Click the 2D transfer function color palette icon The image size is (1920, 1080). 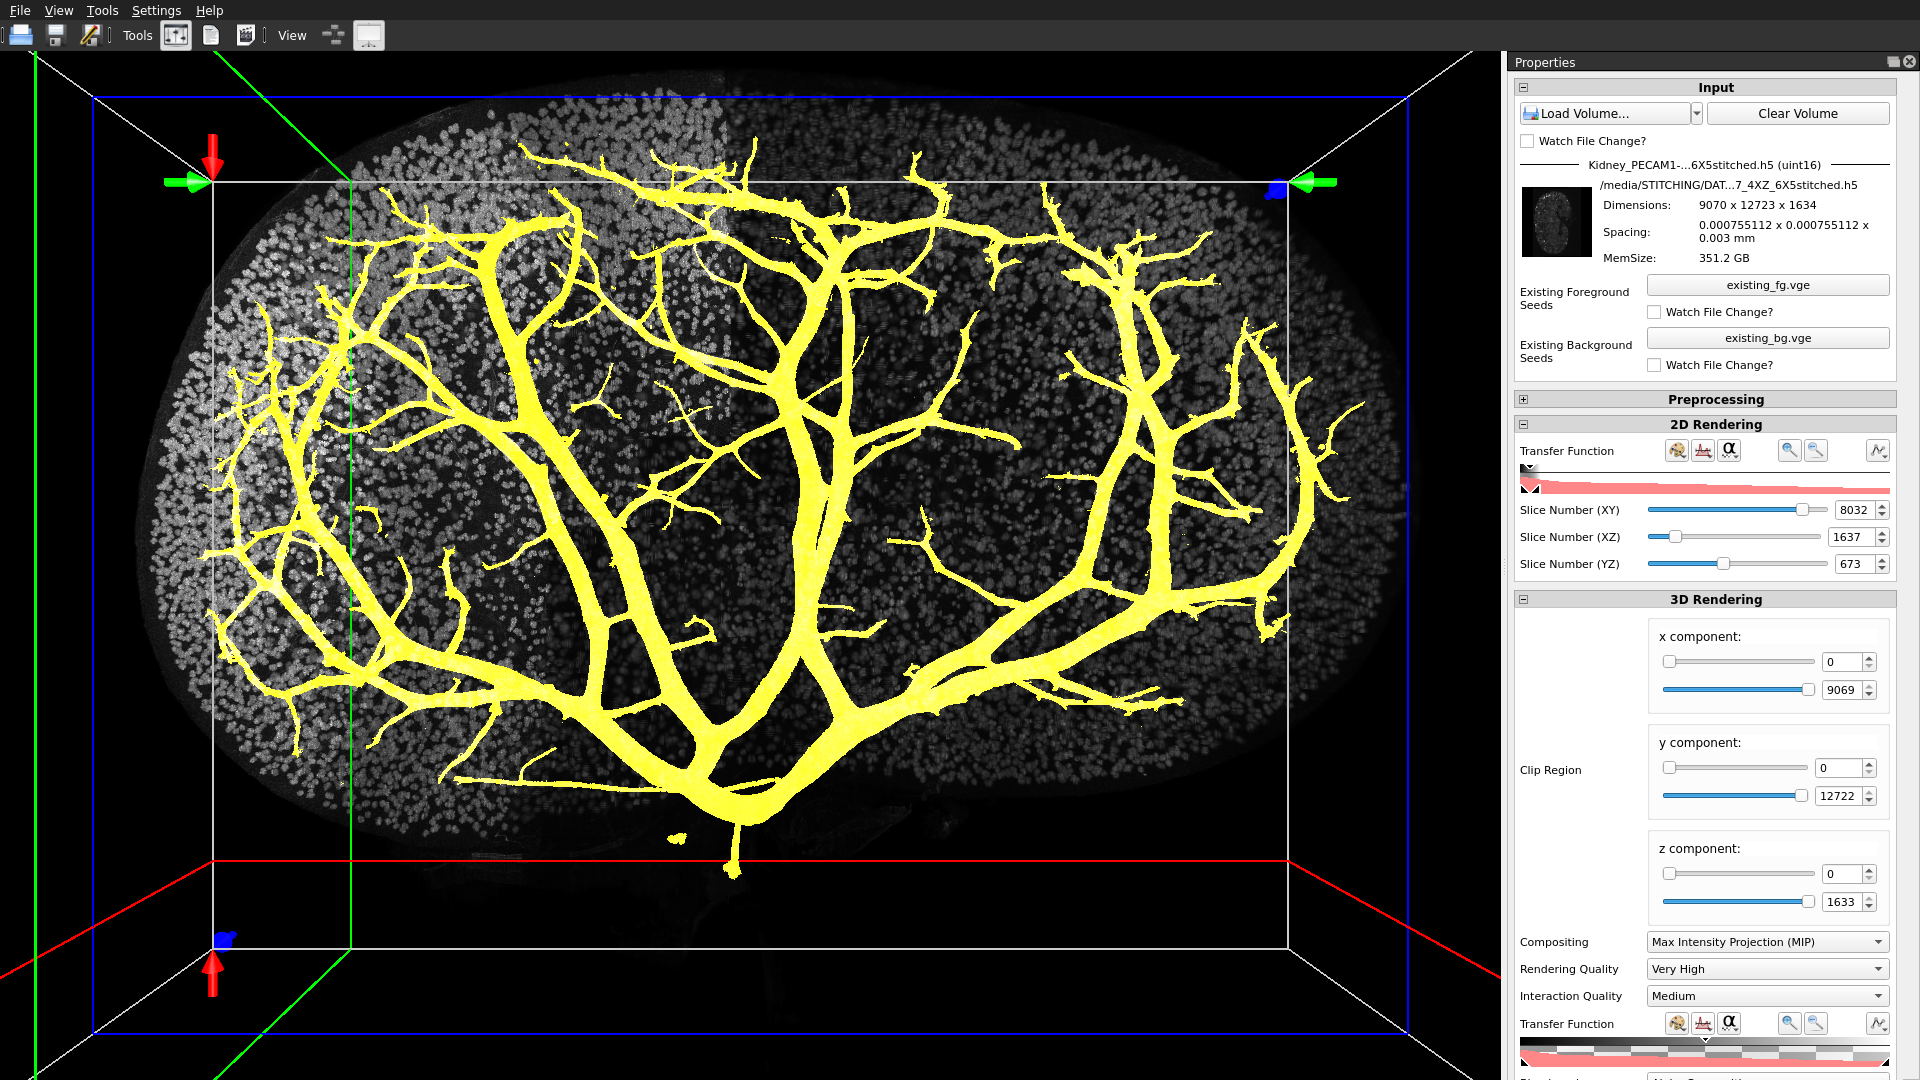1677,451
